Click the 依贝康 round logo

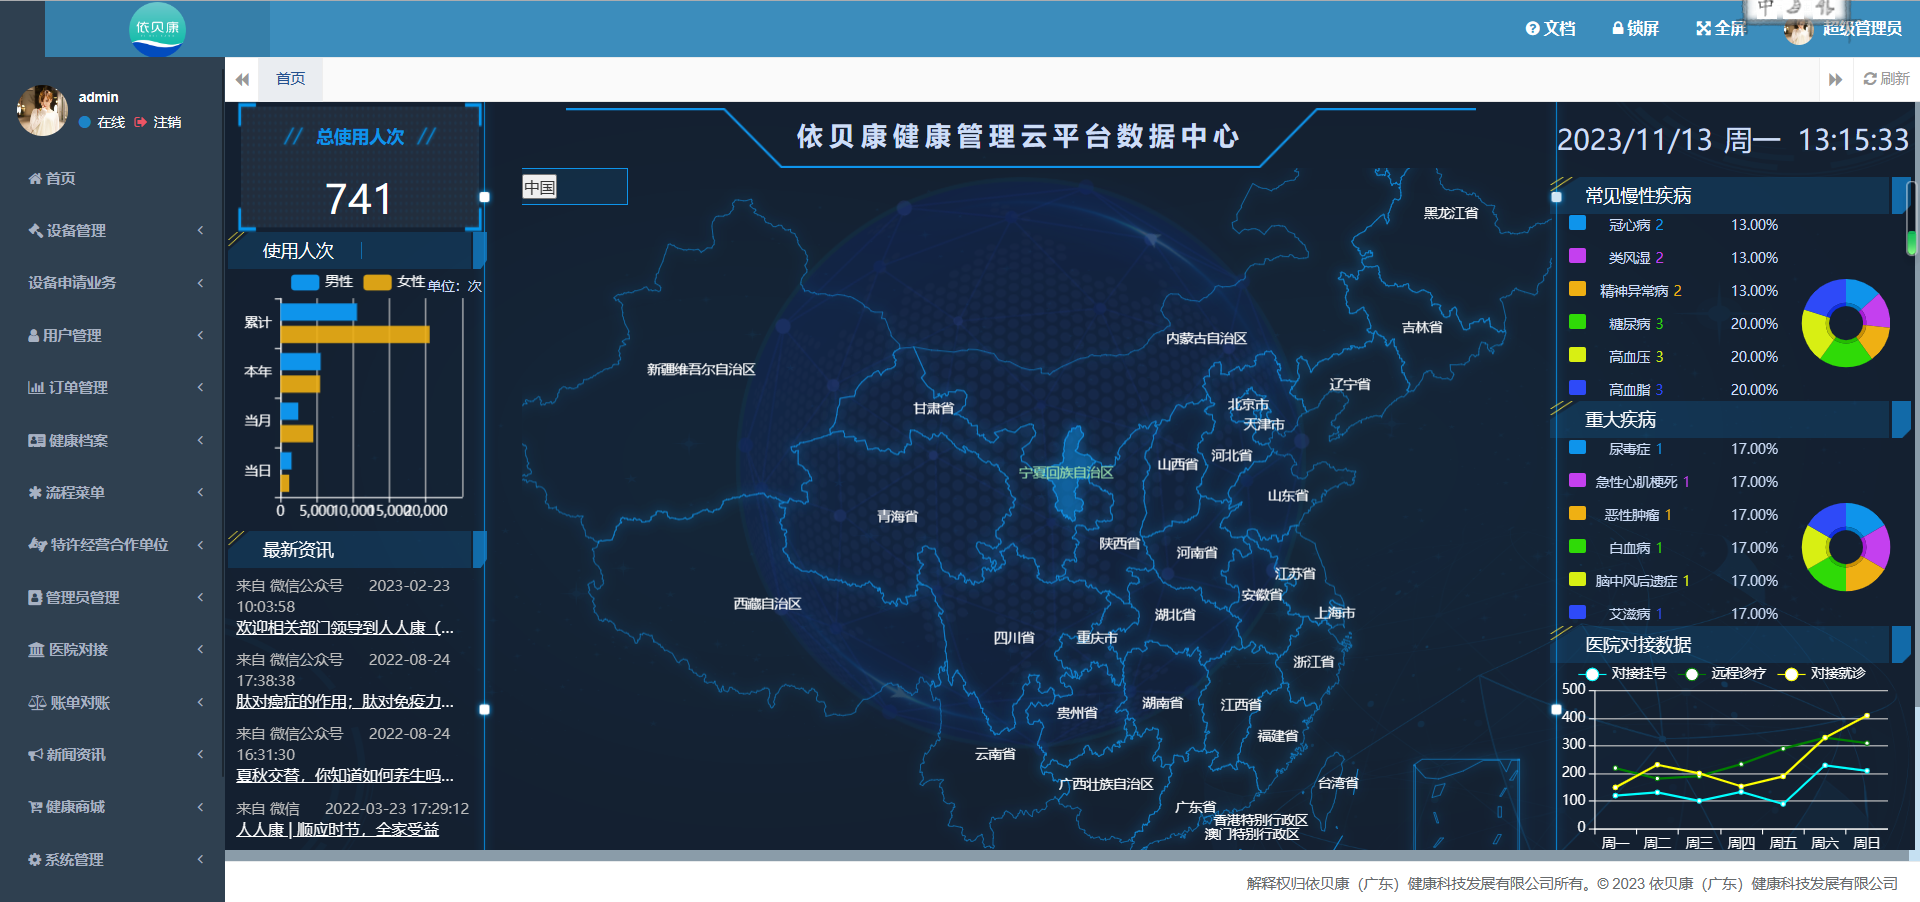157,29
